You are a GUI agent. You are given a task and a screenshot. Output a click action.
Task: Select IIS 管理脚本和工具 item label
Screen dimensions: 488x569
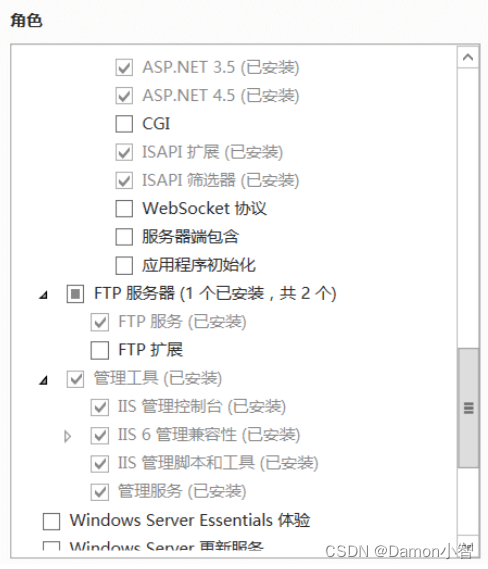(218, 463)
